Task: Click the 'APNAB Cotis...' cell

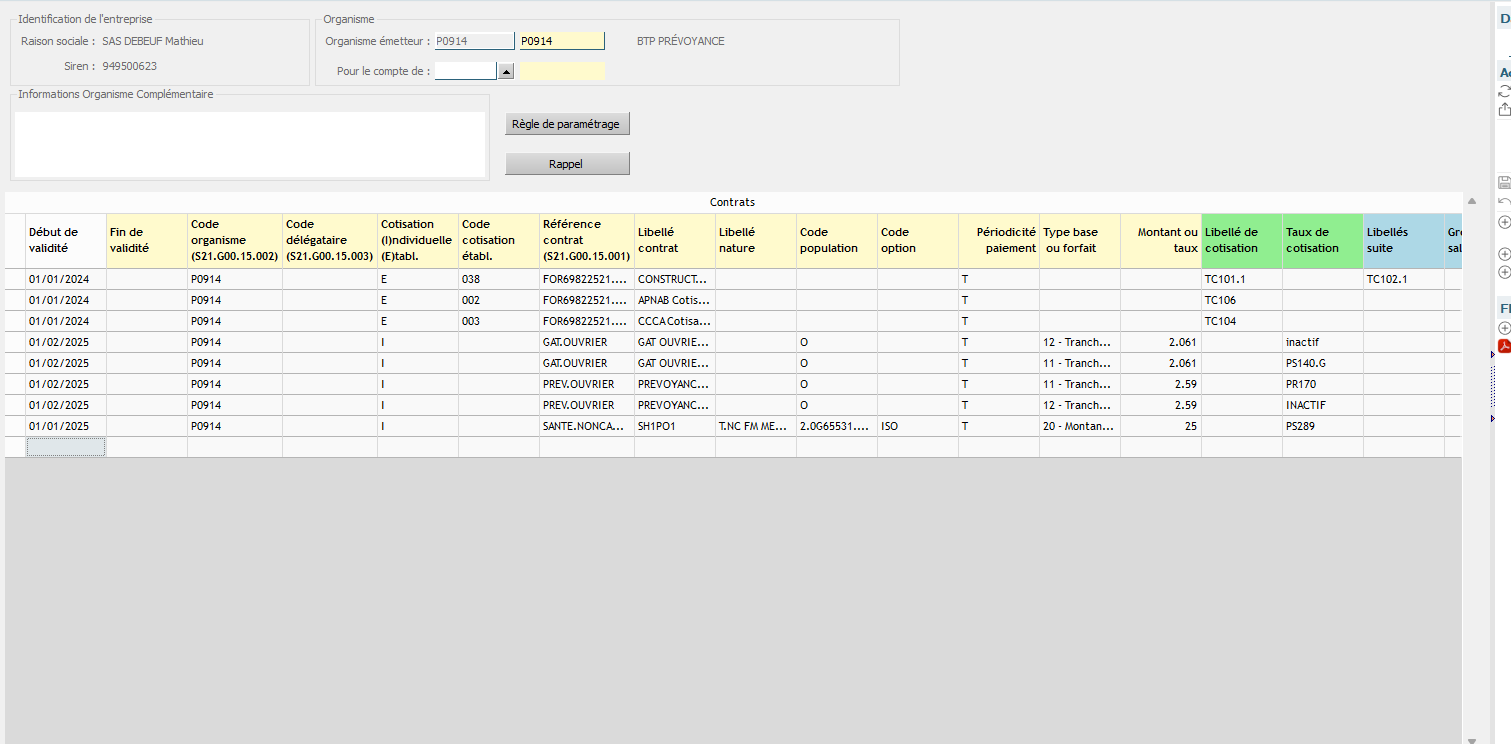Action: (x=674, y=300)
